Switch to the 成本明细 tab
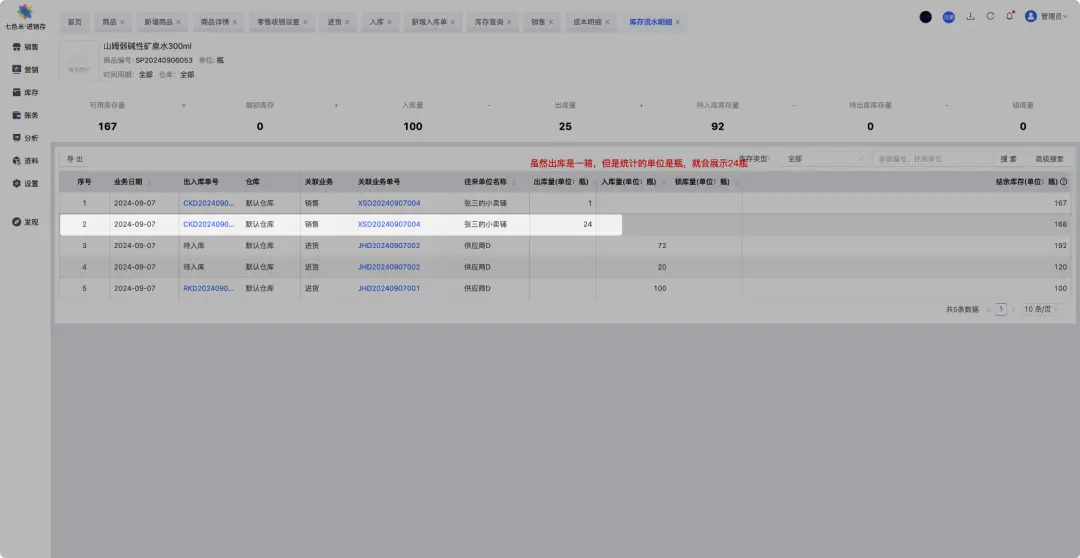1080x558 pixels. [587, 21]
